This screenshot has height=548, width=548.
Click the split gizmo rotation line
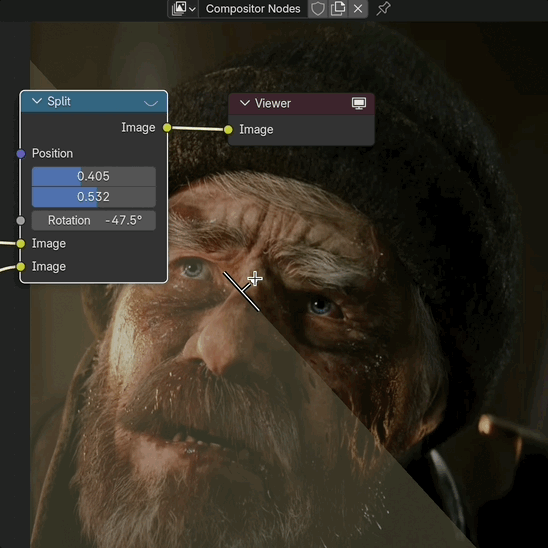click(241, 292)
